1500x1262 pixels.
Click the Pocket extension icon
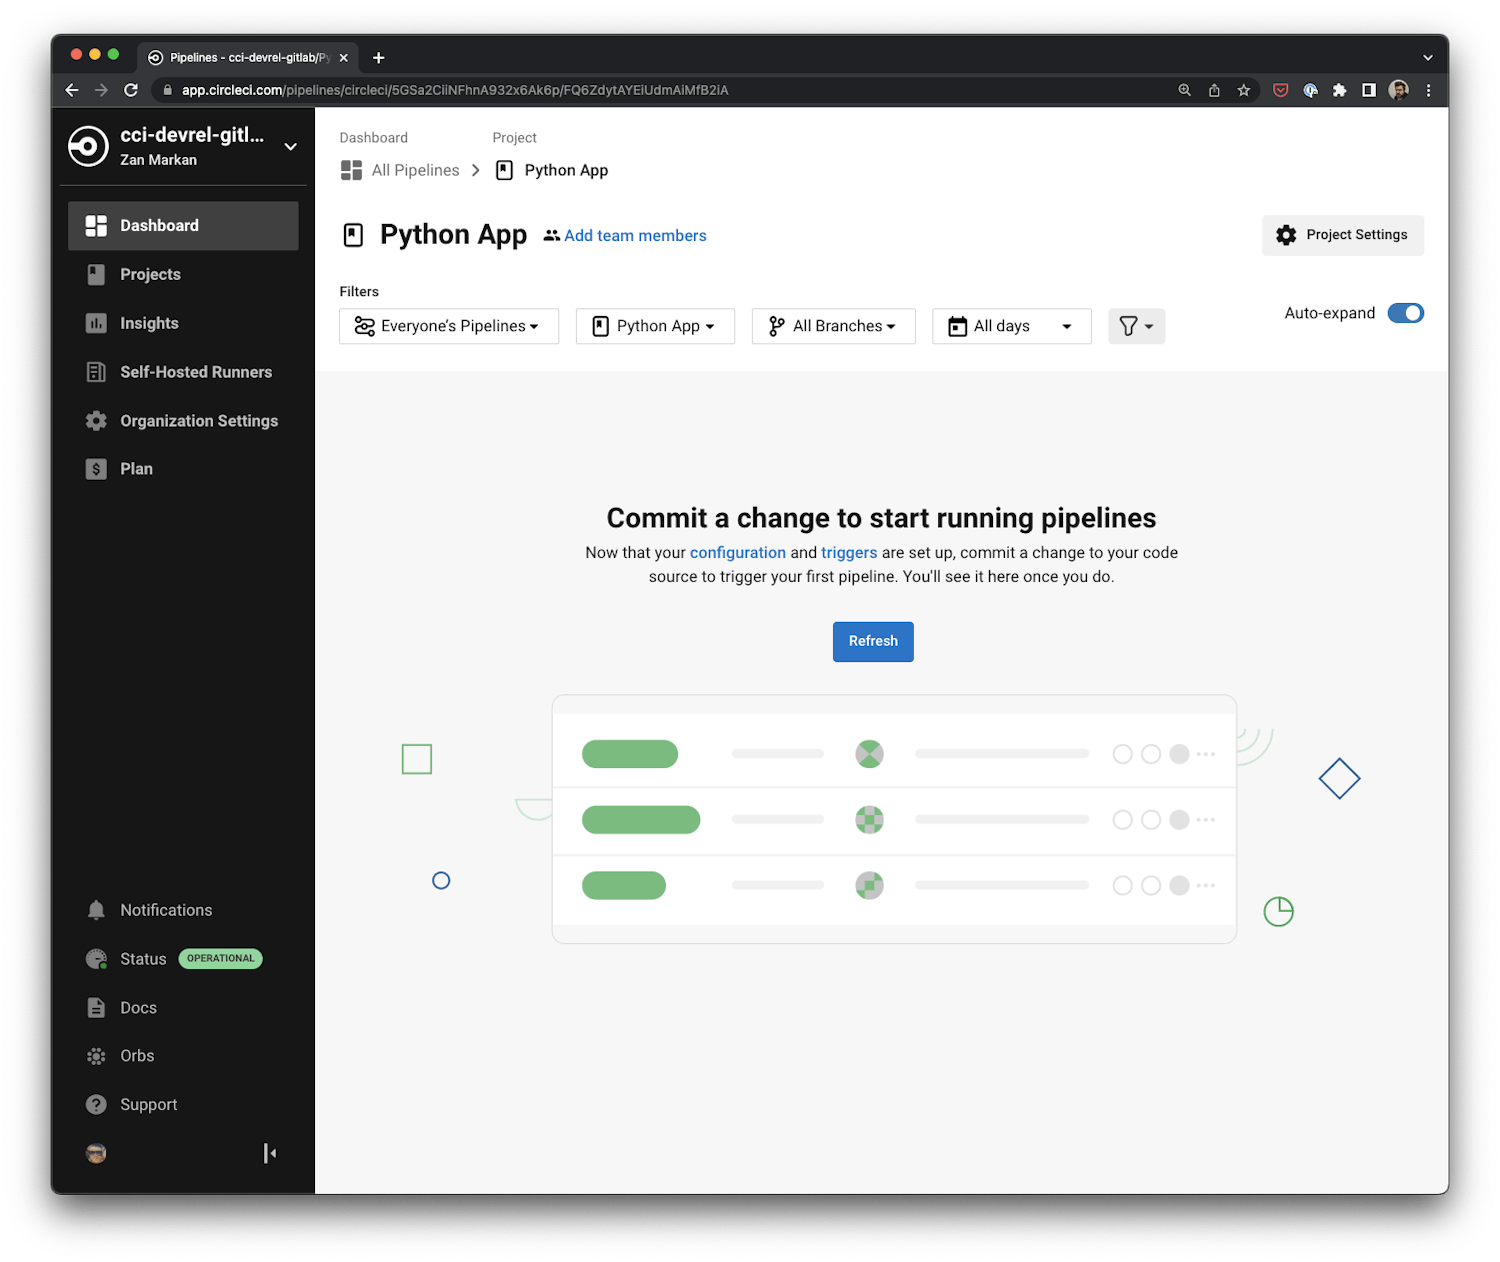tap(1280, 90)
